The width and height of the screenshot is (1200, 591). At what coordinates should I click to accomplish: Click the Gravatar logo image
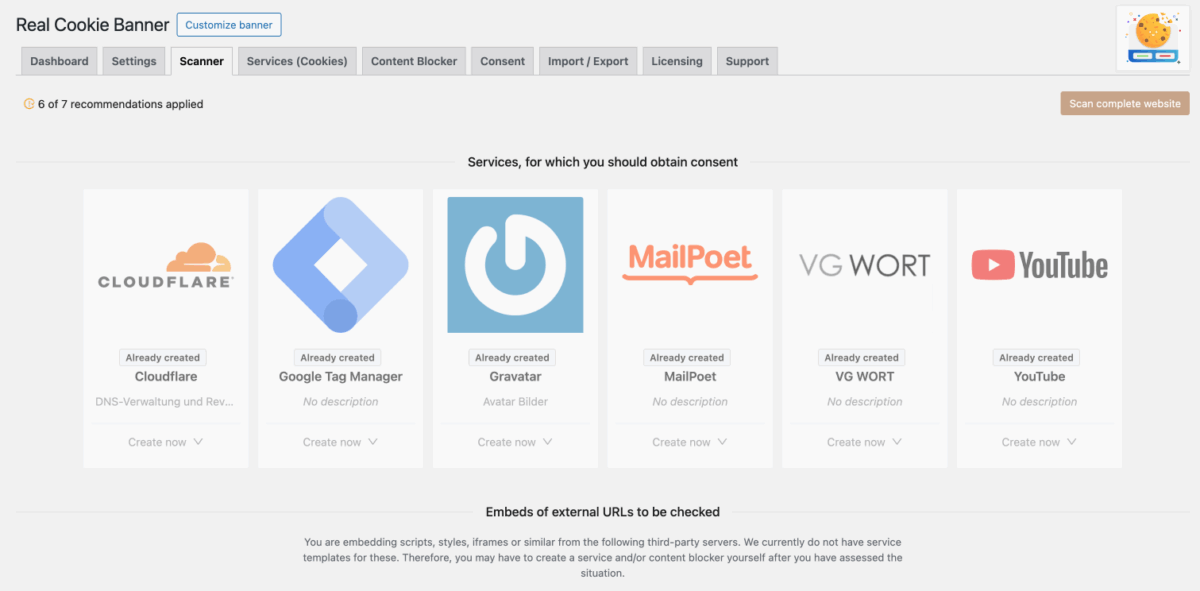click(515, 265)
